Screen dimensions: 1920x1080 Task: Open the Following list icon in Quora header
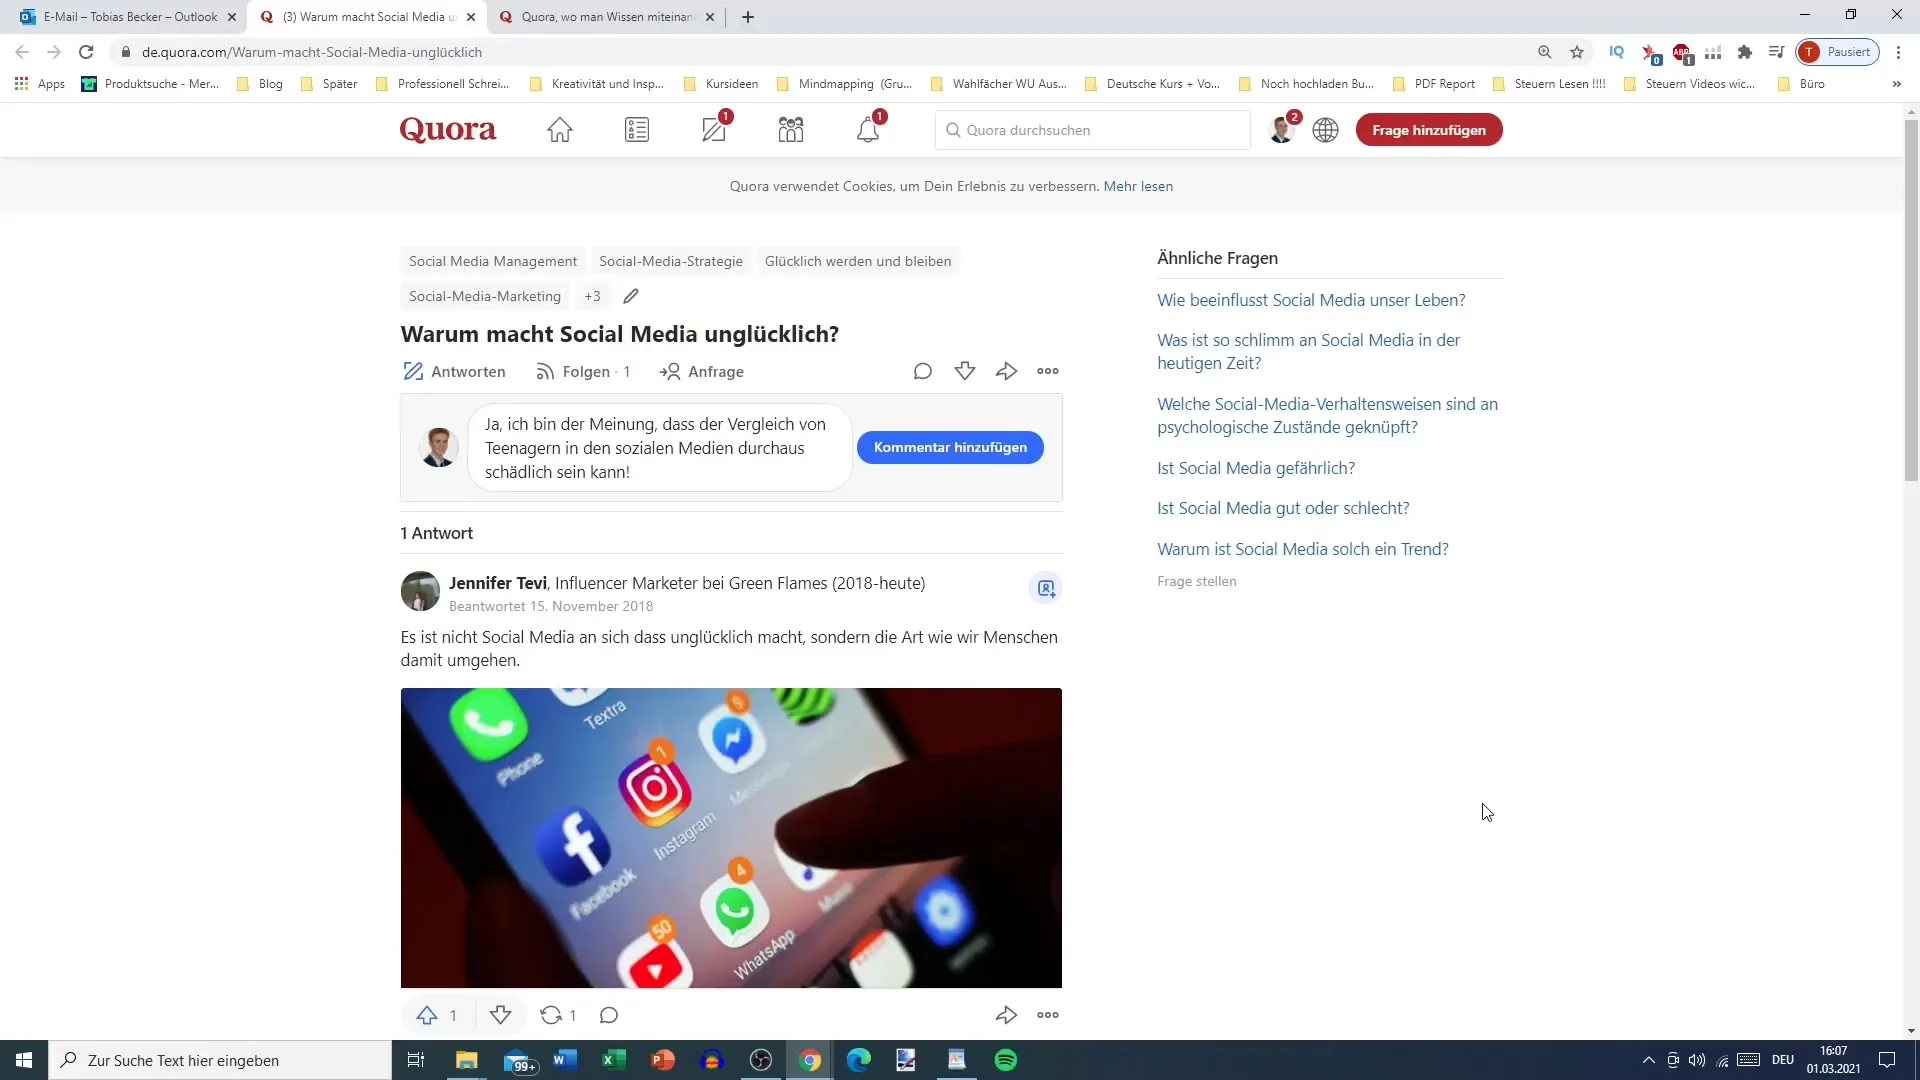[x=637, y=130]
